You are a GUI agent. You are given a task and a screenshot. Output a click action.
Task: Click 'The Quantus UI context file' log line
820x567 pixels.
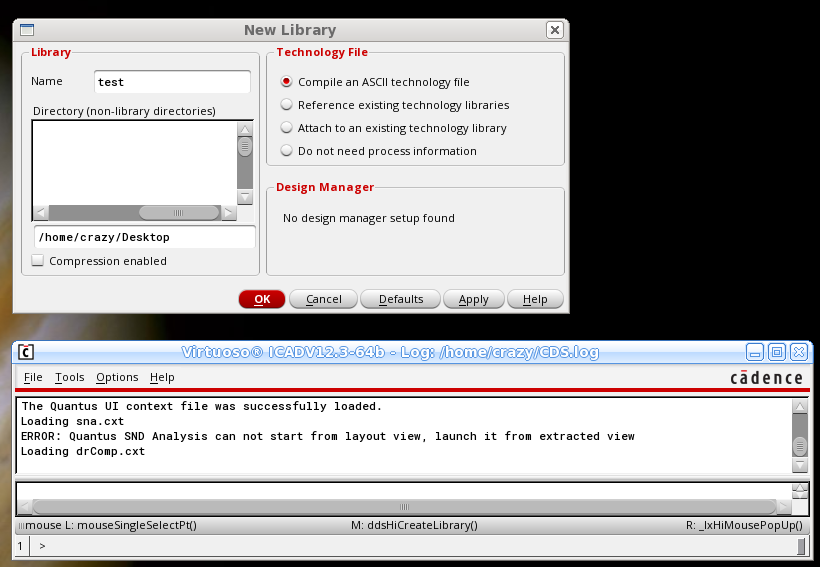201,406
